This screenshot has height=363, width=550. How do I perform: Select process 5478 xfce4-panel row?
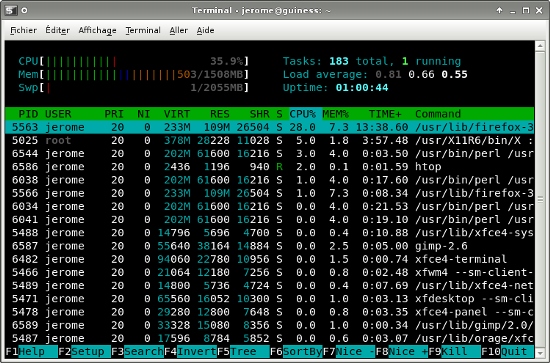click(269, 312)
